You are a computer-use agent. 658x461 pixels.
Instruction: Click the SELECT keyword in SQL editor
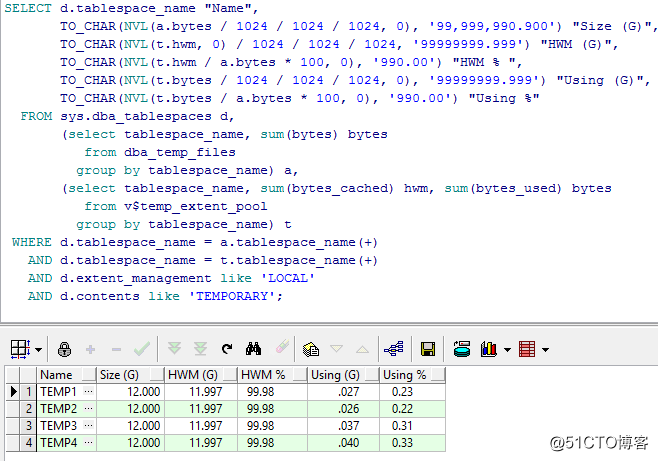(x=28, y=8)
